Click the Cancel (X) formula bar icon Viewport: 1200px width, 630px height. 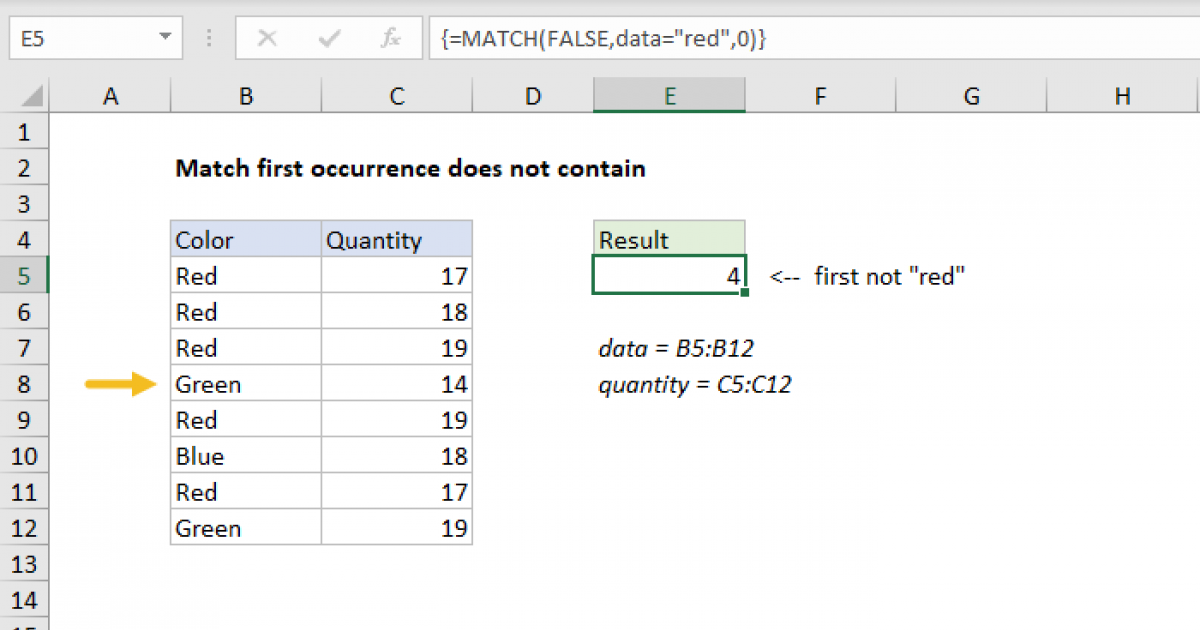point(267,39)
